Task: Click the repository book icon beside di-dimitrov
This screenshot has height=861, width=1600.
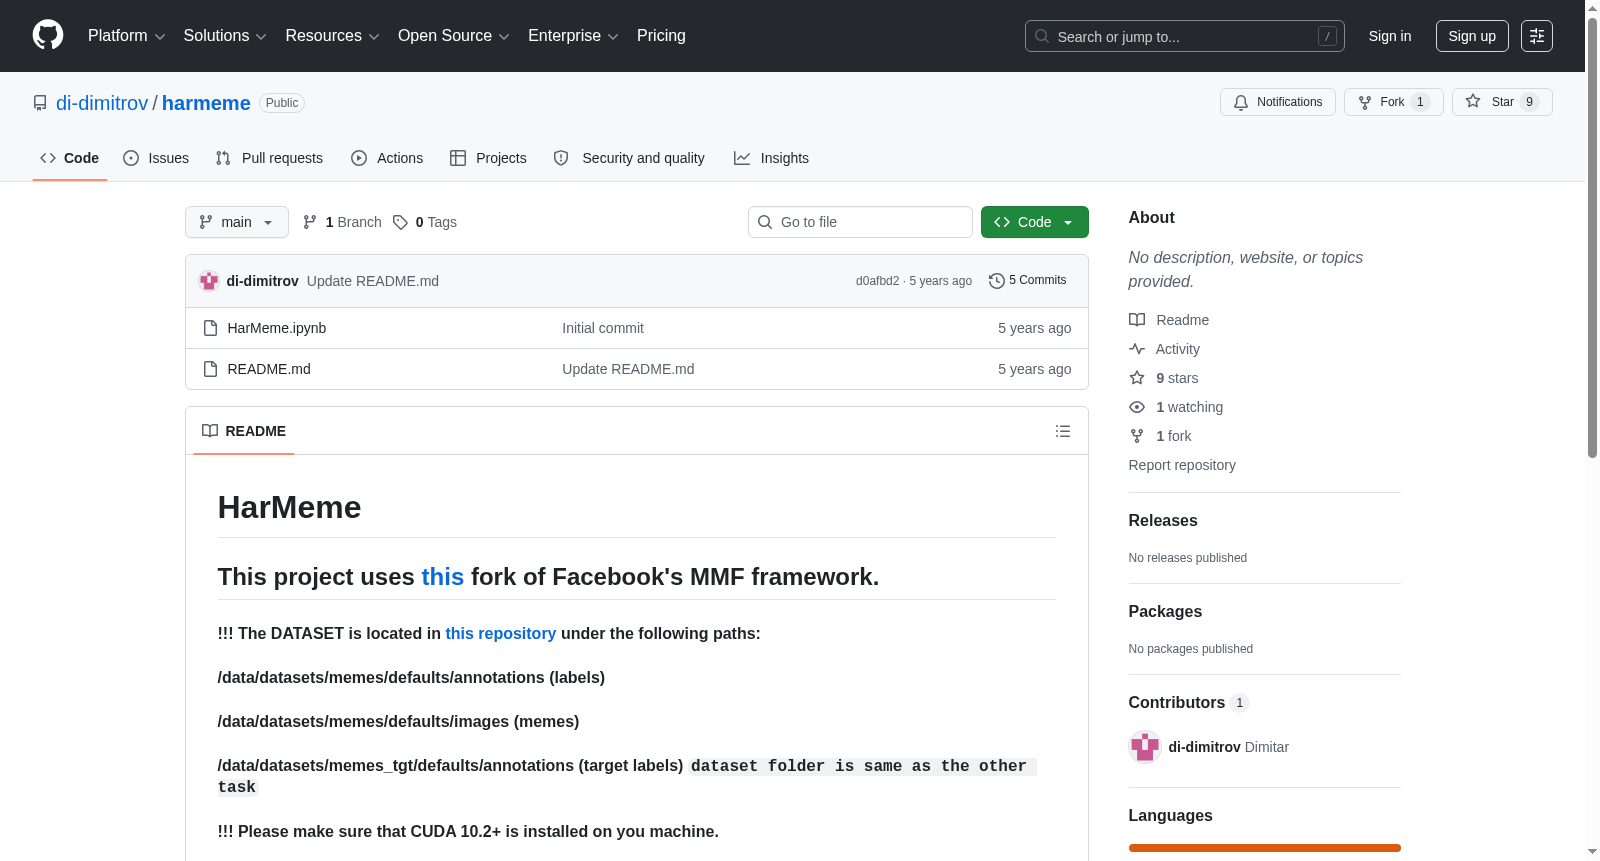Action: [x=40, y=103]
